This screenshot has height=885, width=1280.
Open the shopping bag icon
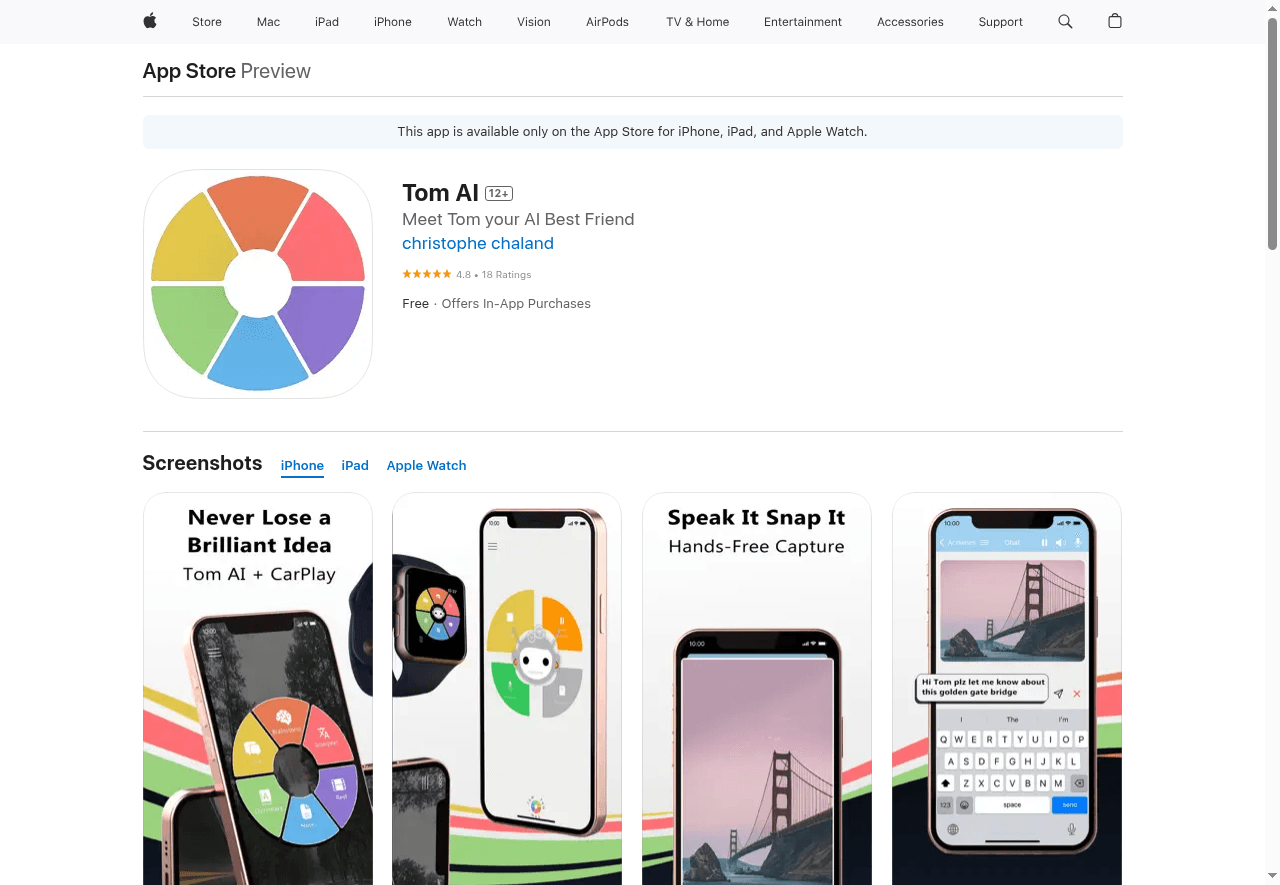[x=1115, y=21]
